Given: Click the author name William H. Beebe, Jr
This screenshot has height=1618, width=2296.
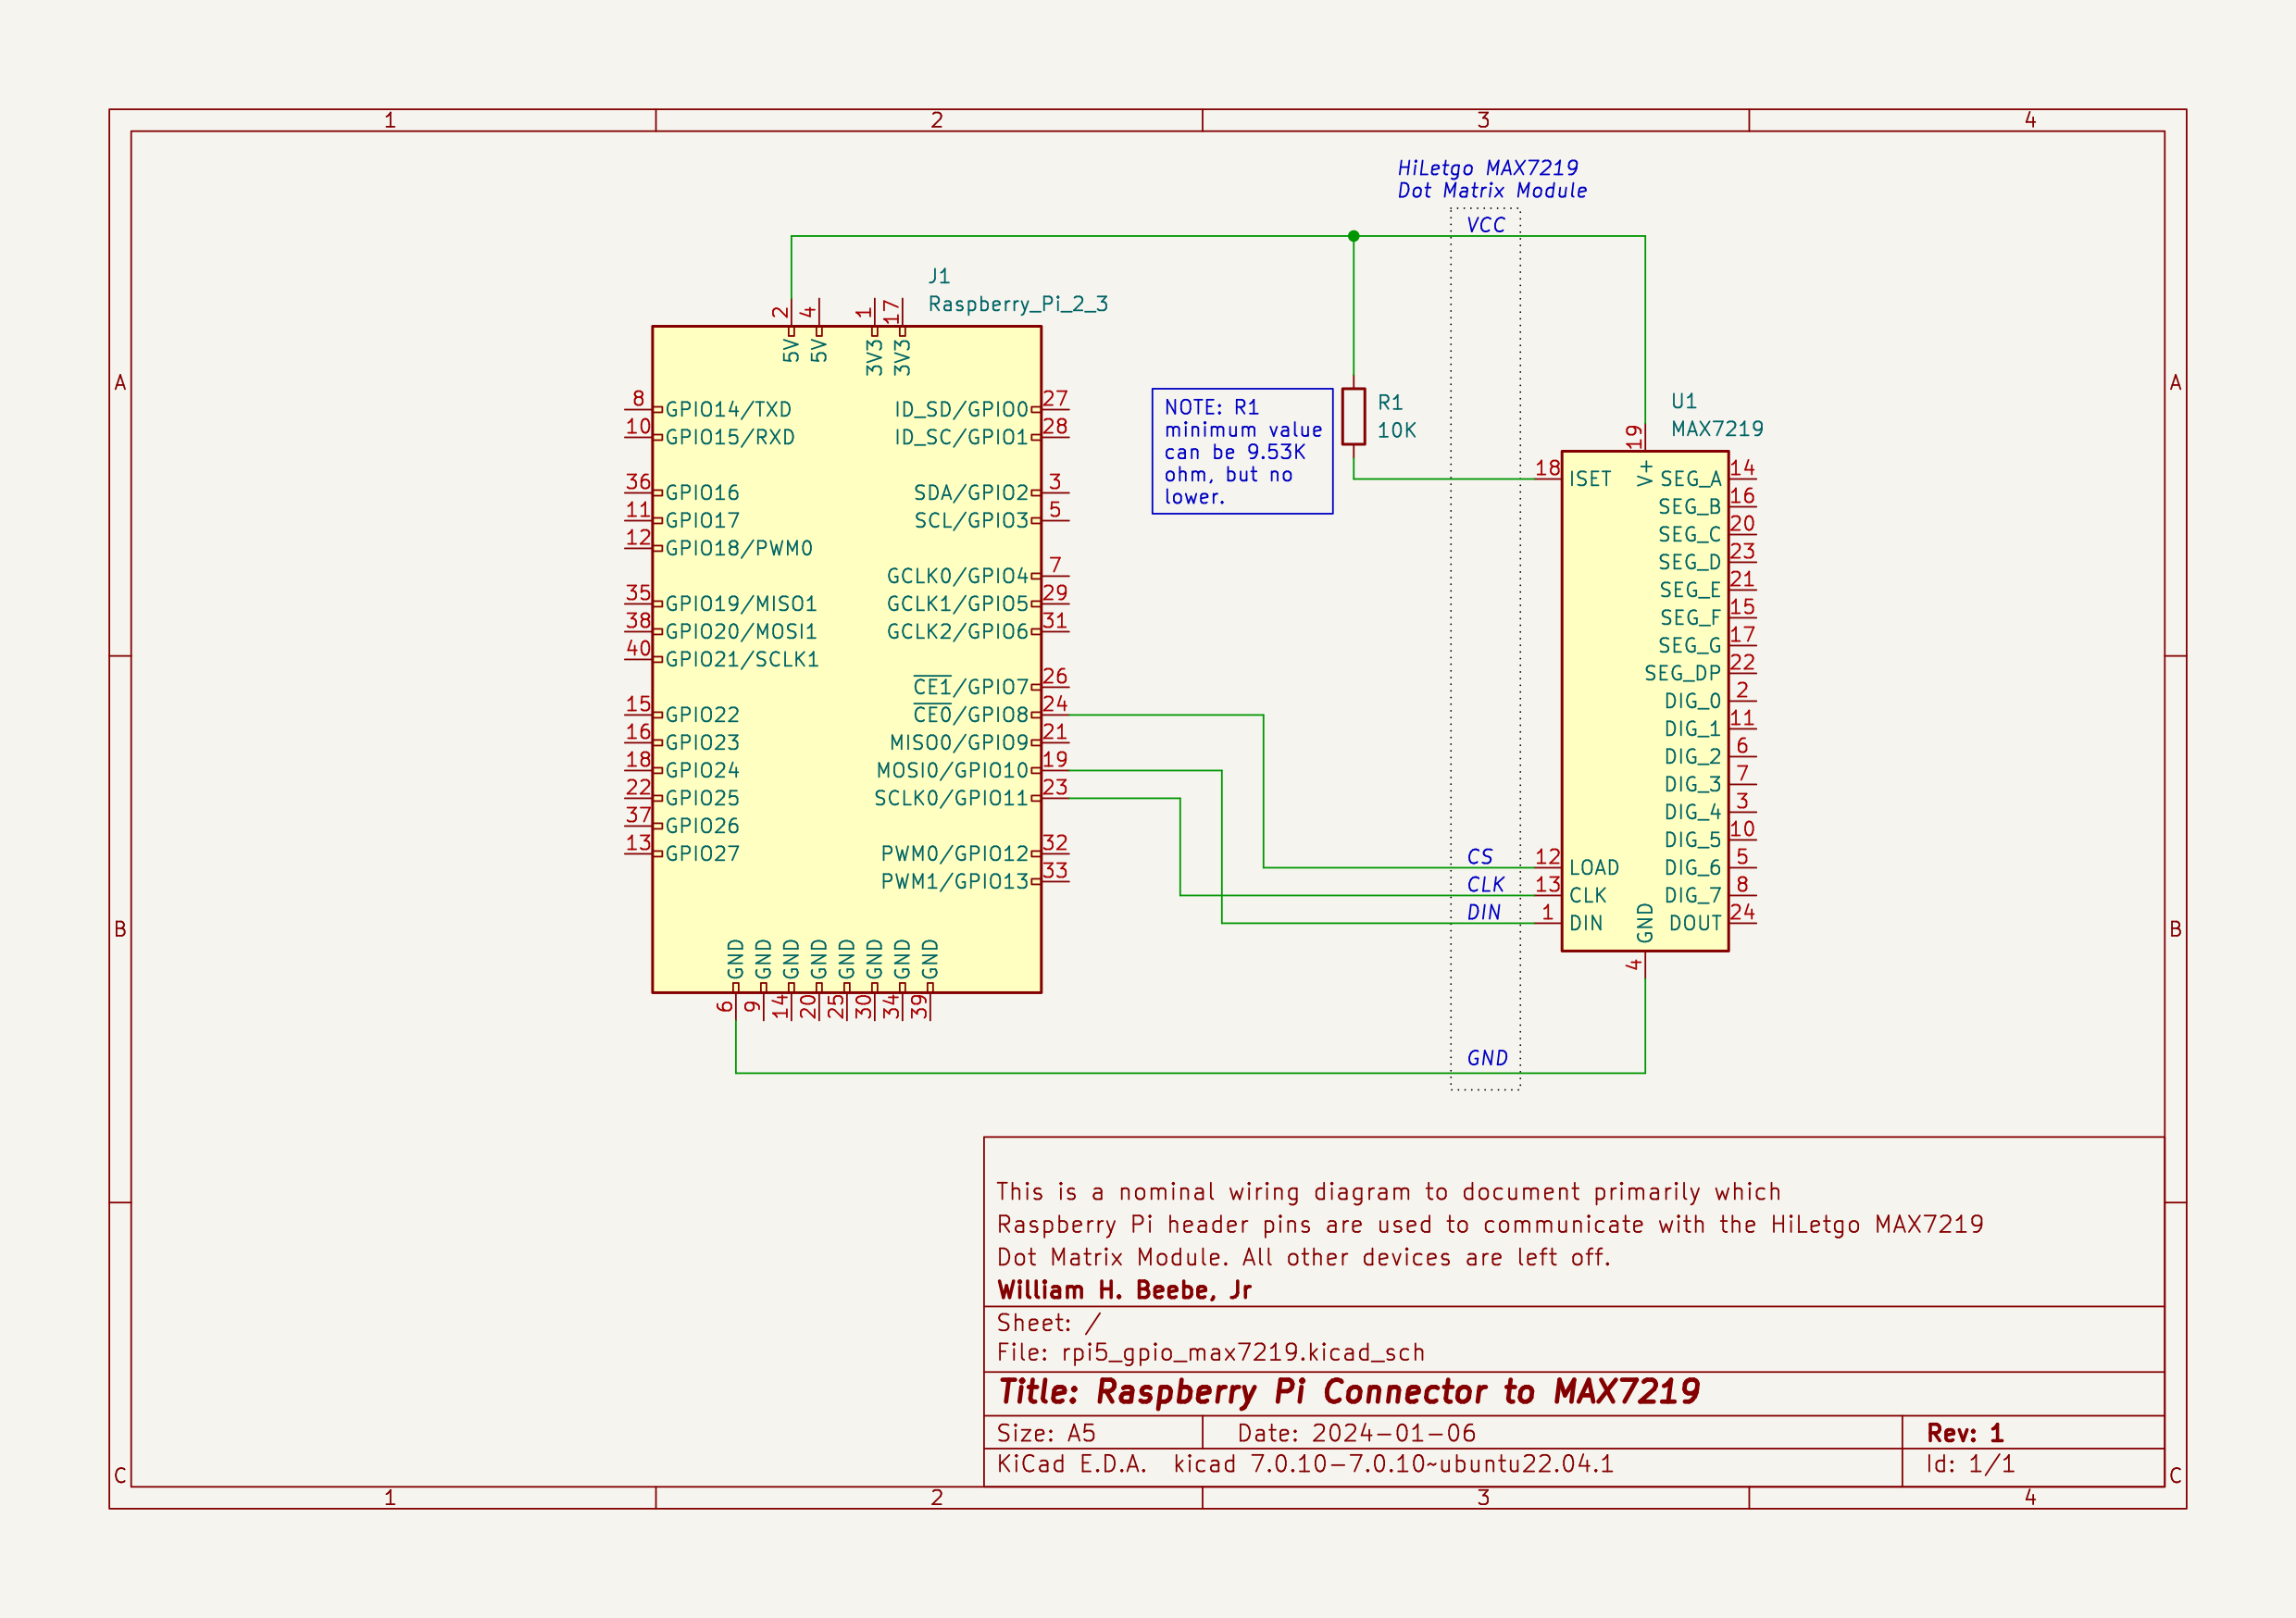Looking at the screenshot, I should (x=1124, y=1291).
